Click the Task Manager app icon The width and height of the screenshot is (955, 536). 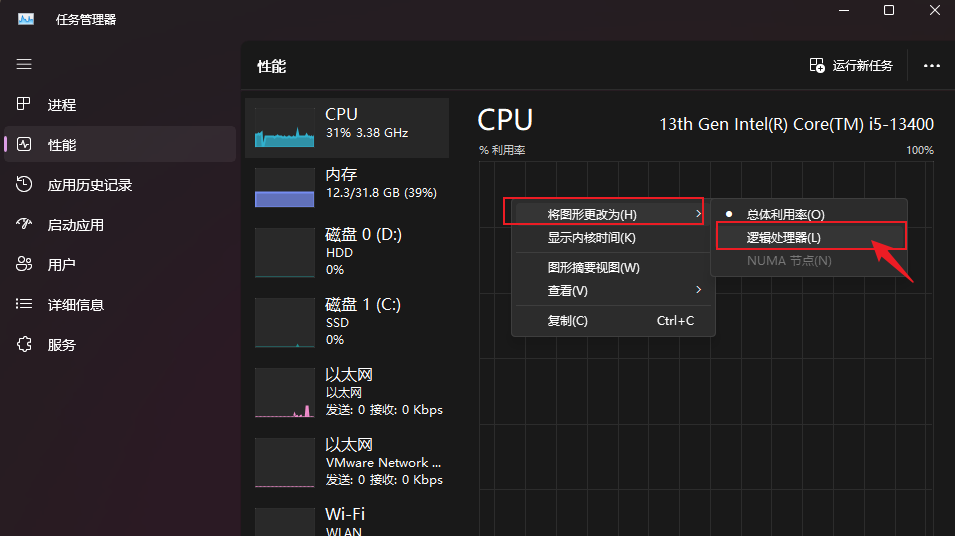26,19
